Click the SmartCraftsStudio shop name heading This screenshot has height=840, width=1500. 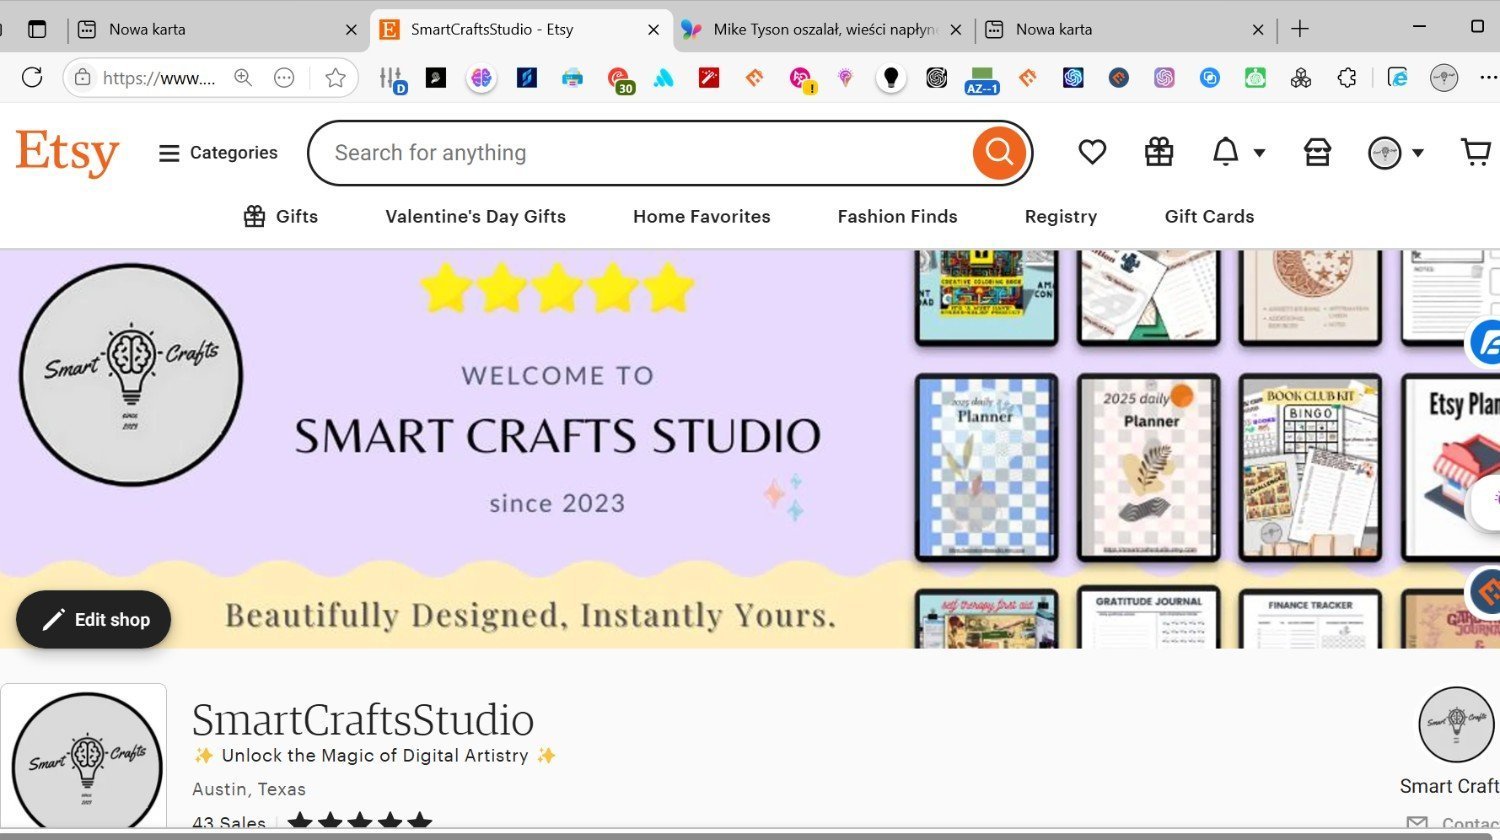click(363, 719)
